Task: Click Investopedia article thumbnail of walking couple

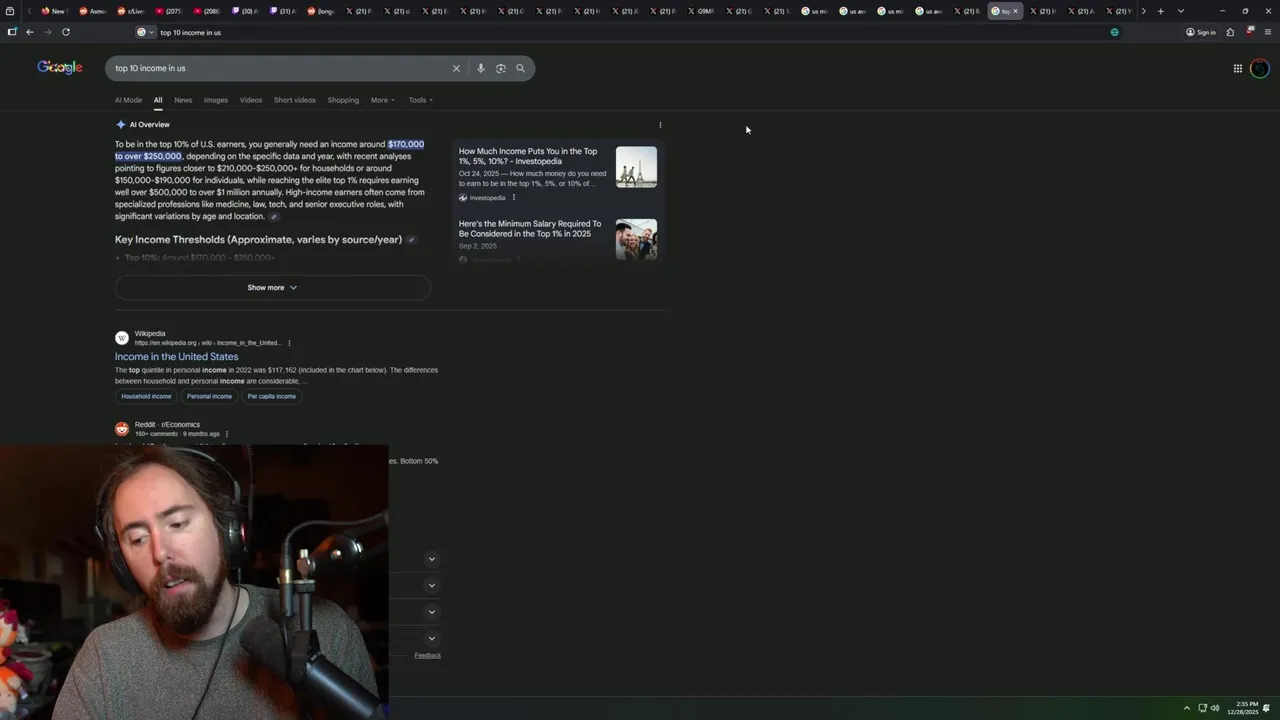Action: pyautogui.click(x=636, y=167)
